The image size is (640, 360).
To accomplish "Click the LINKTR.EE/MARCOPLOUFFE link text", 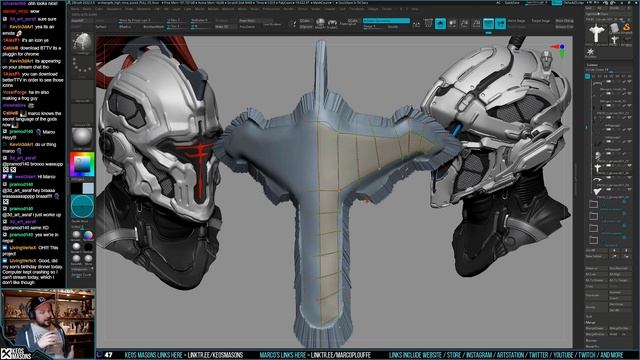I will [341, 355].
